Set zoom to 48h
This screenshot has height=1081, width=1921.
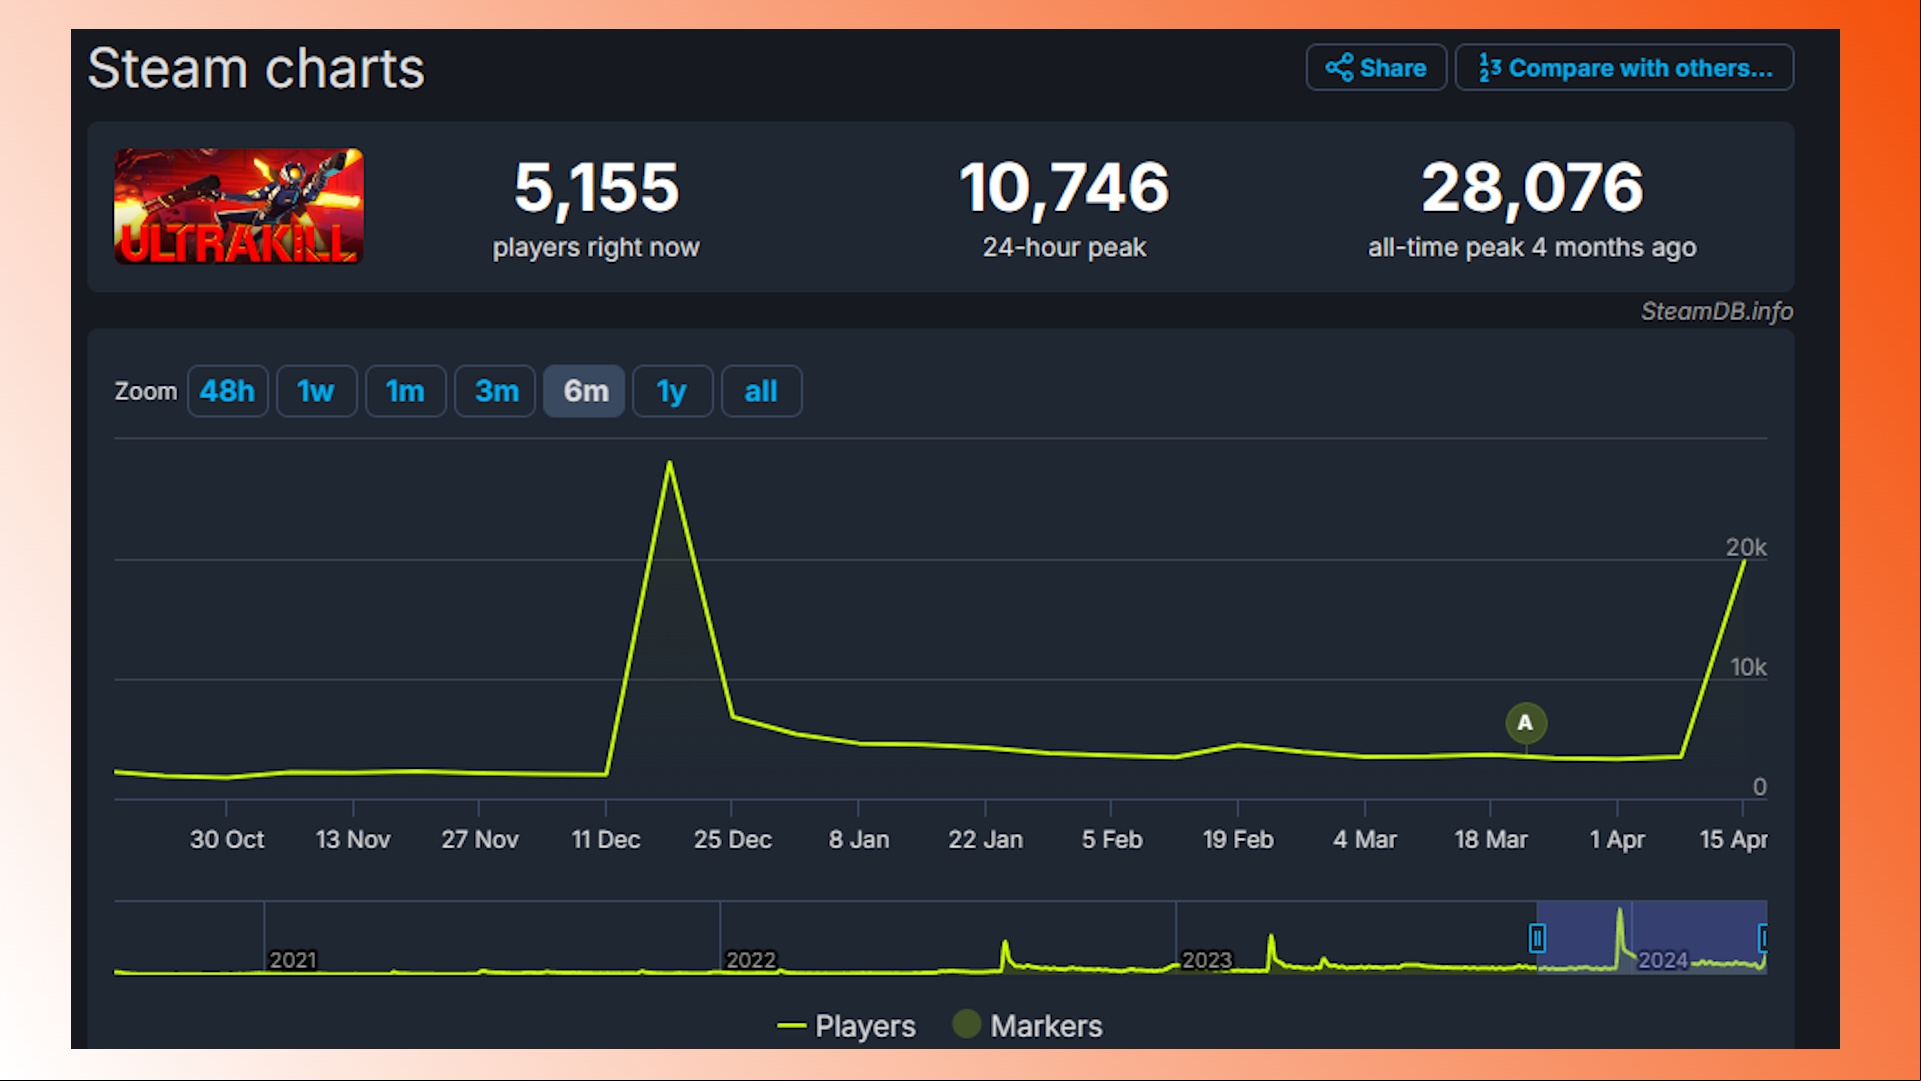point(227,391)
